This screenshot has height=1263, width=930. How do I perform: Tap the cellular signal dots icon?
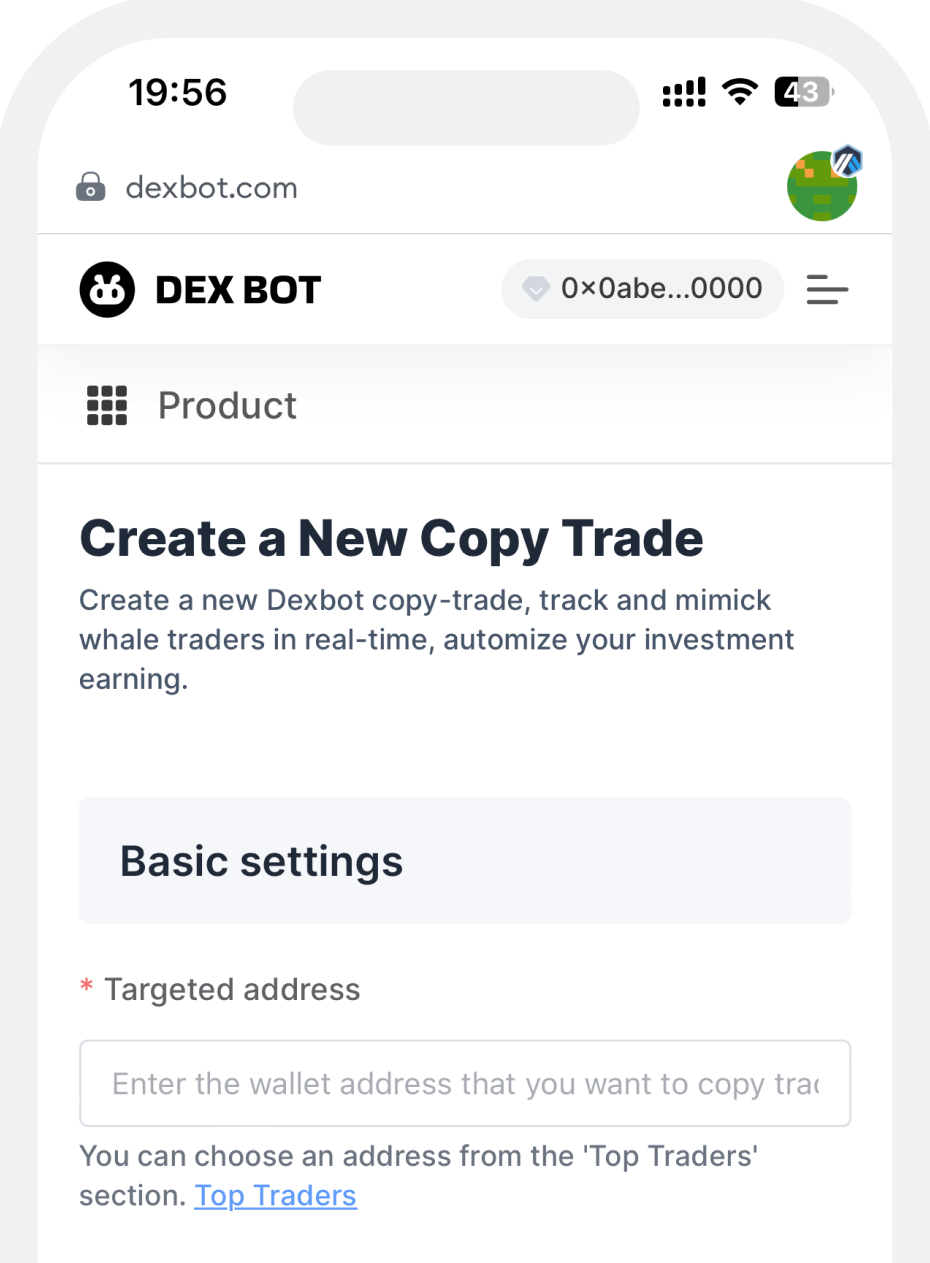[x=686, y=94]
